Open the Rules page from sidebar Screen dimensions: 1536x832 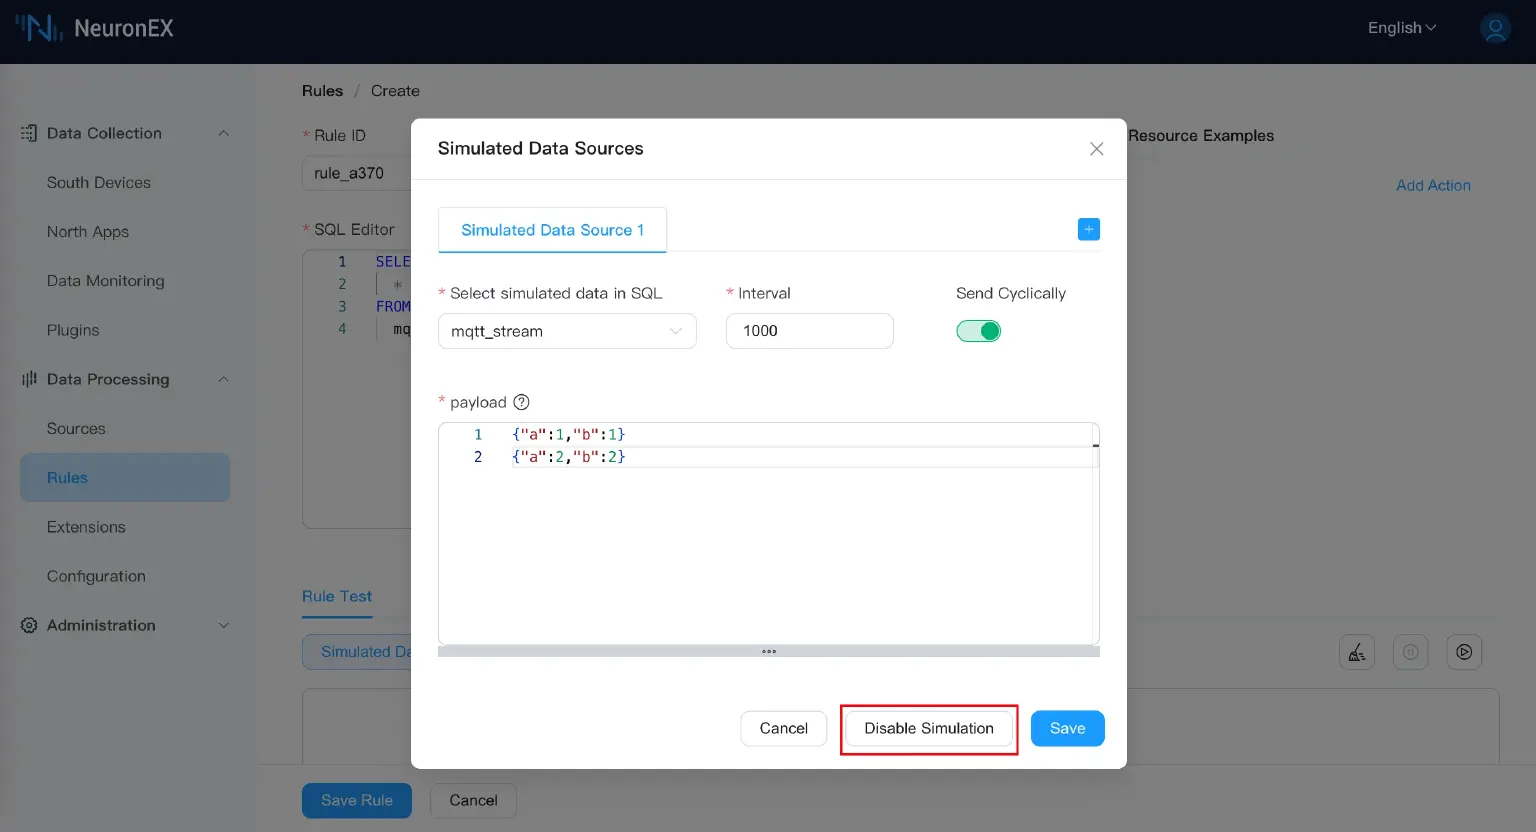(67, 477)
